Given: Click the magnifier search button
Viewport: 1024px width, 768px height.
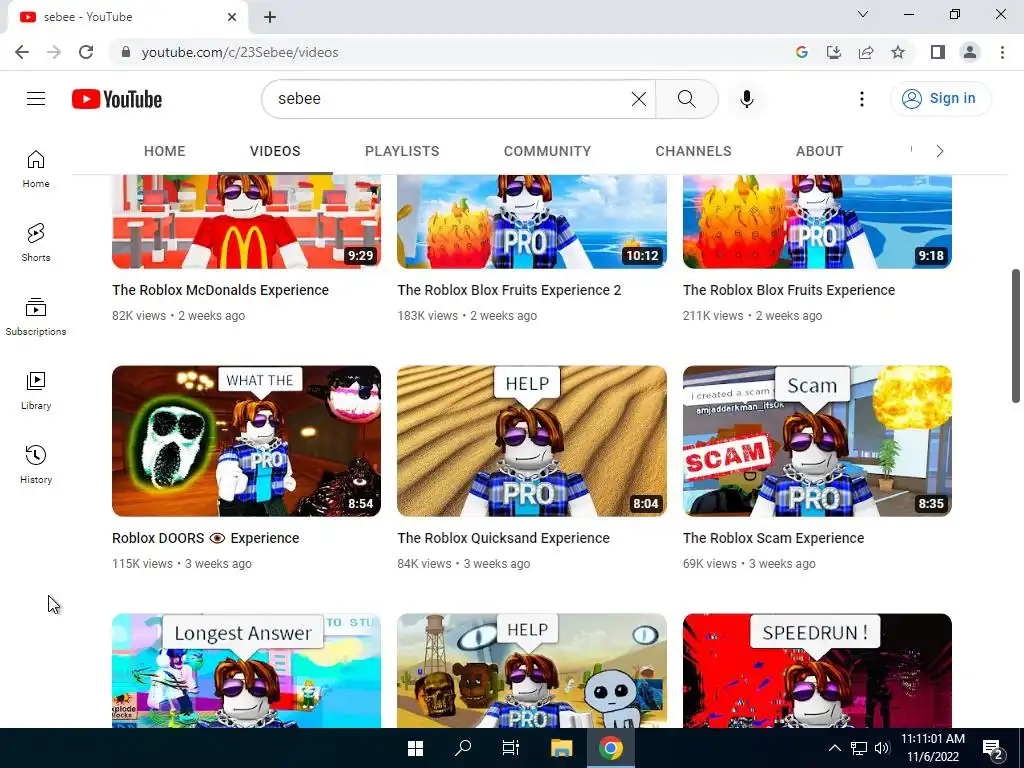Looking at the screenshot, I should pos(686,99).
